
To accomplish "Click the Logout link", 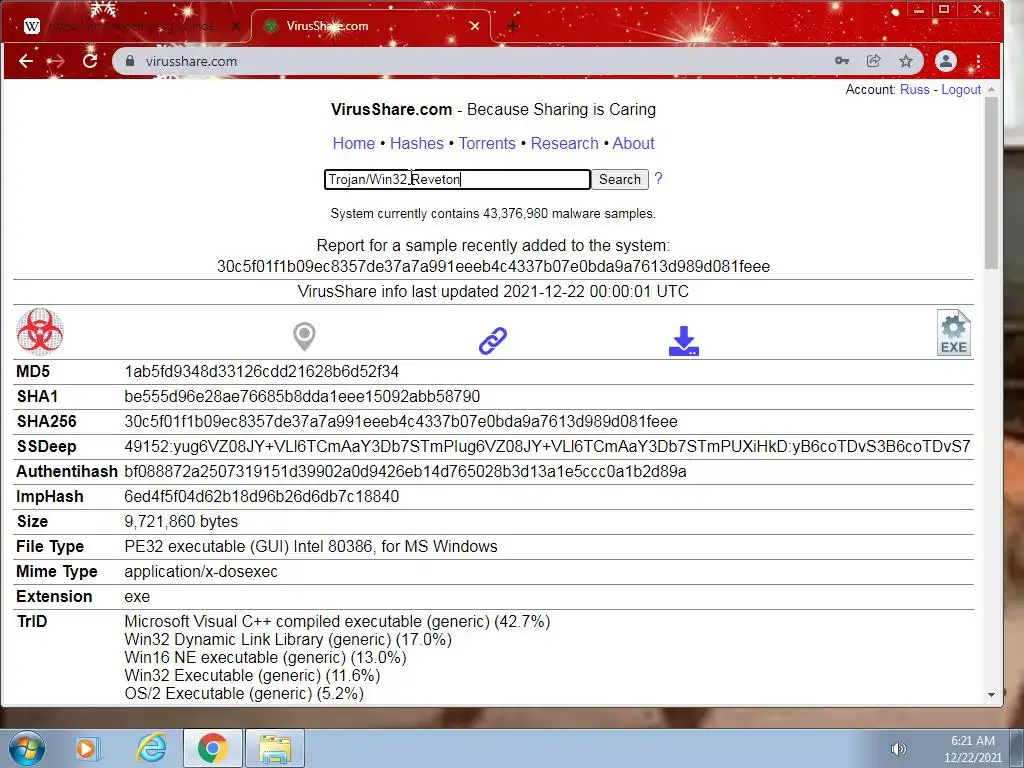I will [x=961, y=89].
